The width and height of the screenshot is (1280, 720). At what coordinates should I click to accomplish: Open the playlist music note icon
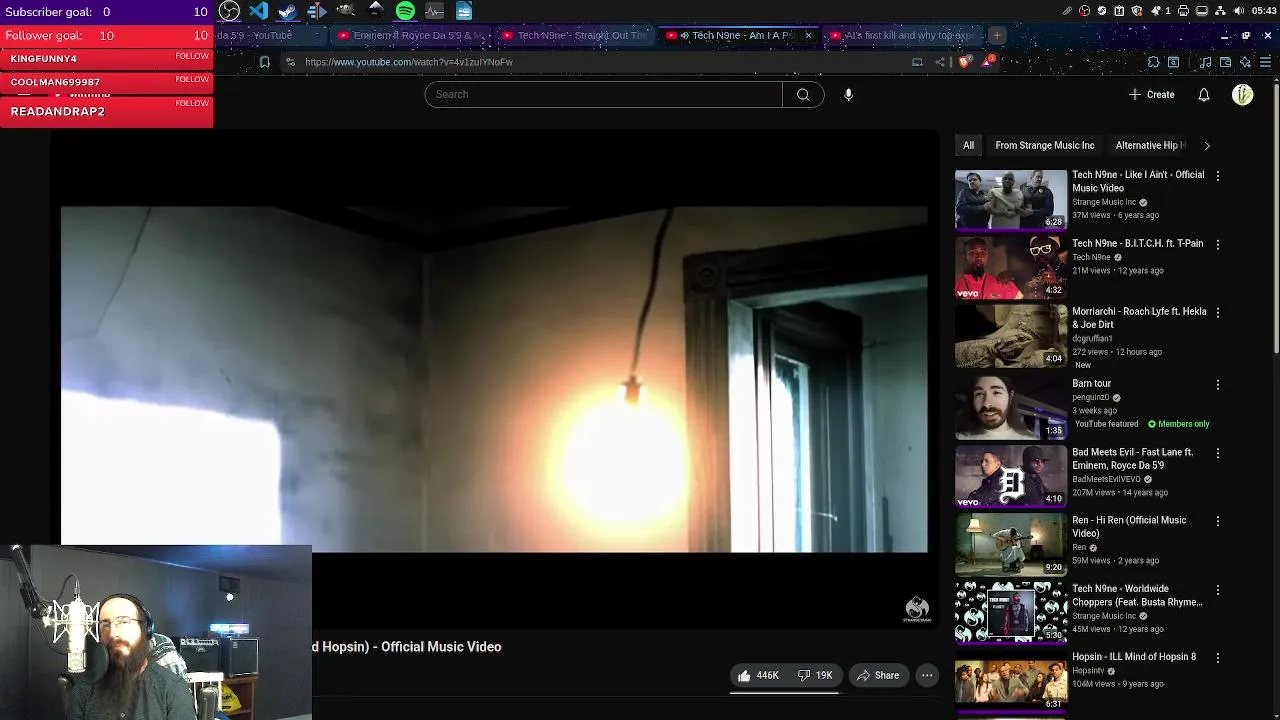click(1205, 62)
